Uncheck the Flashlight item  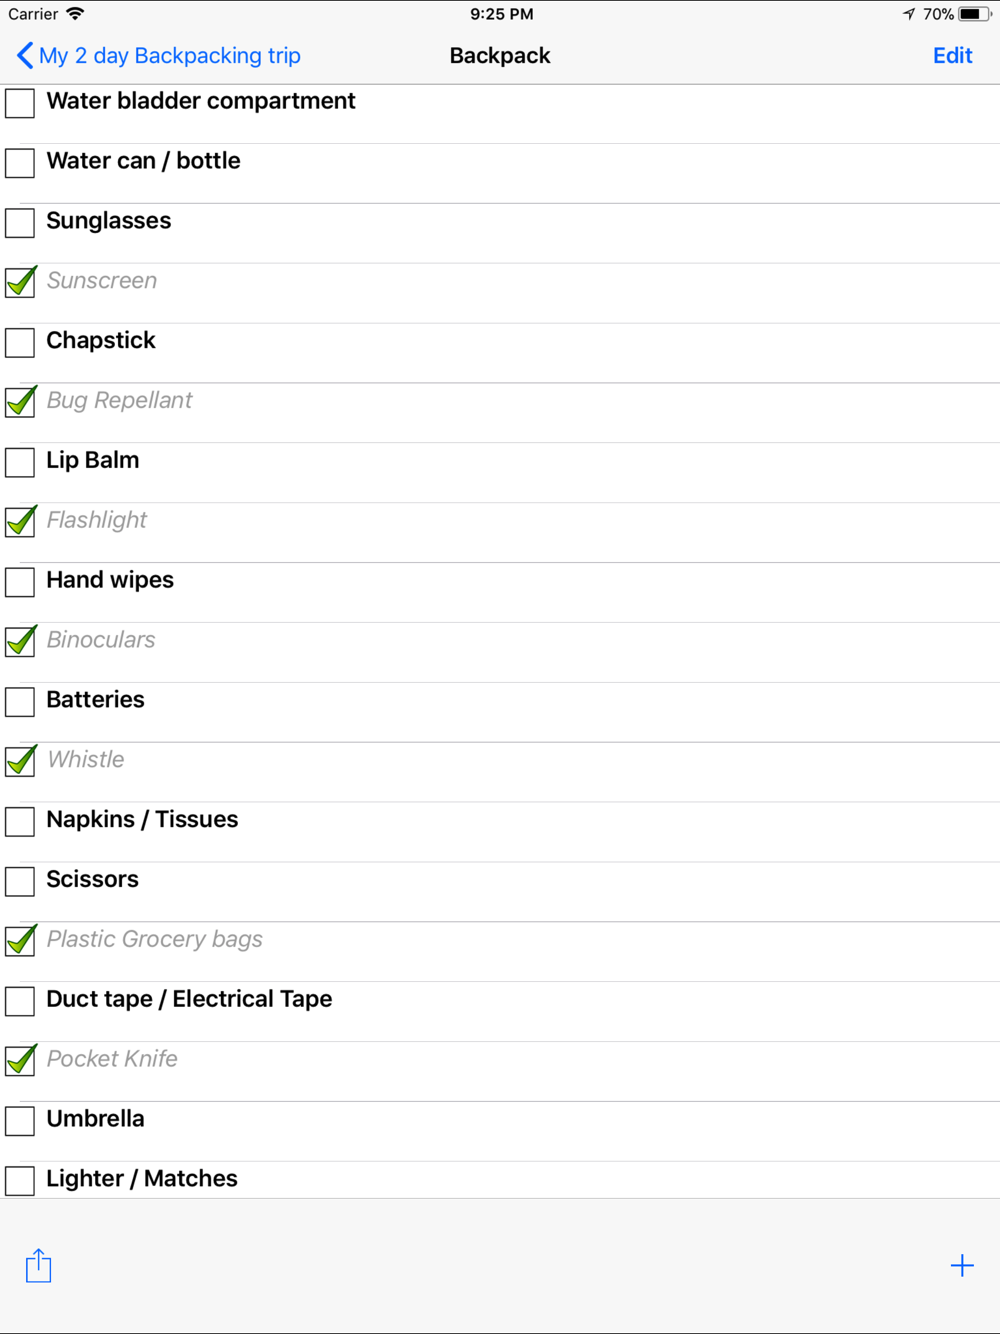tap(21, 520)
